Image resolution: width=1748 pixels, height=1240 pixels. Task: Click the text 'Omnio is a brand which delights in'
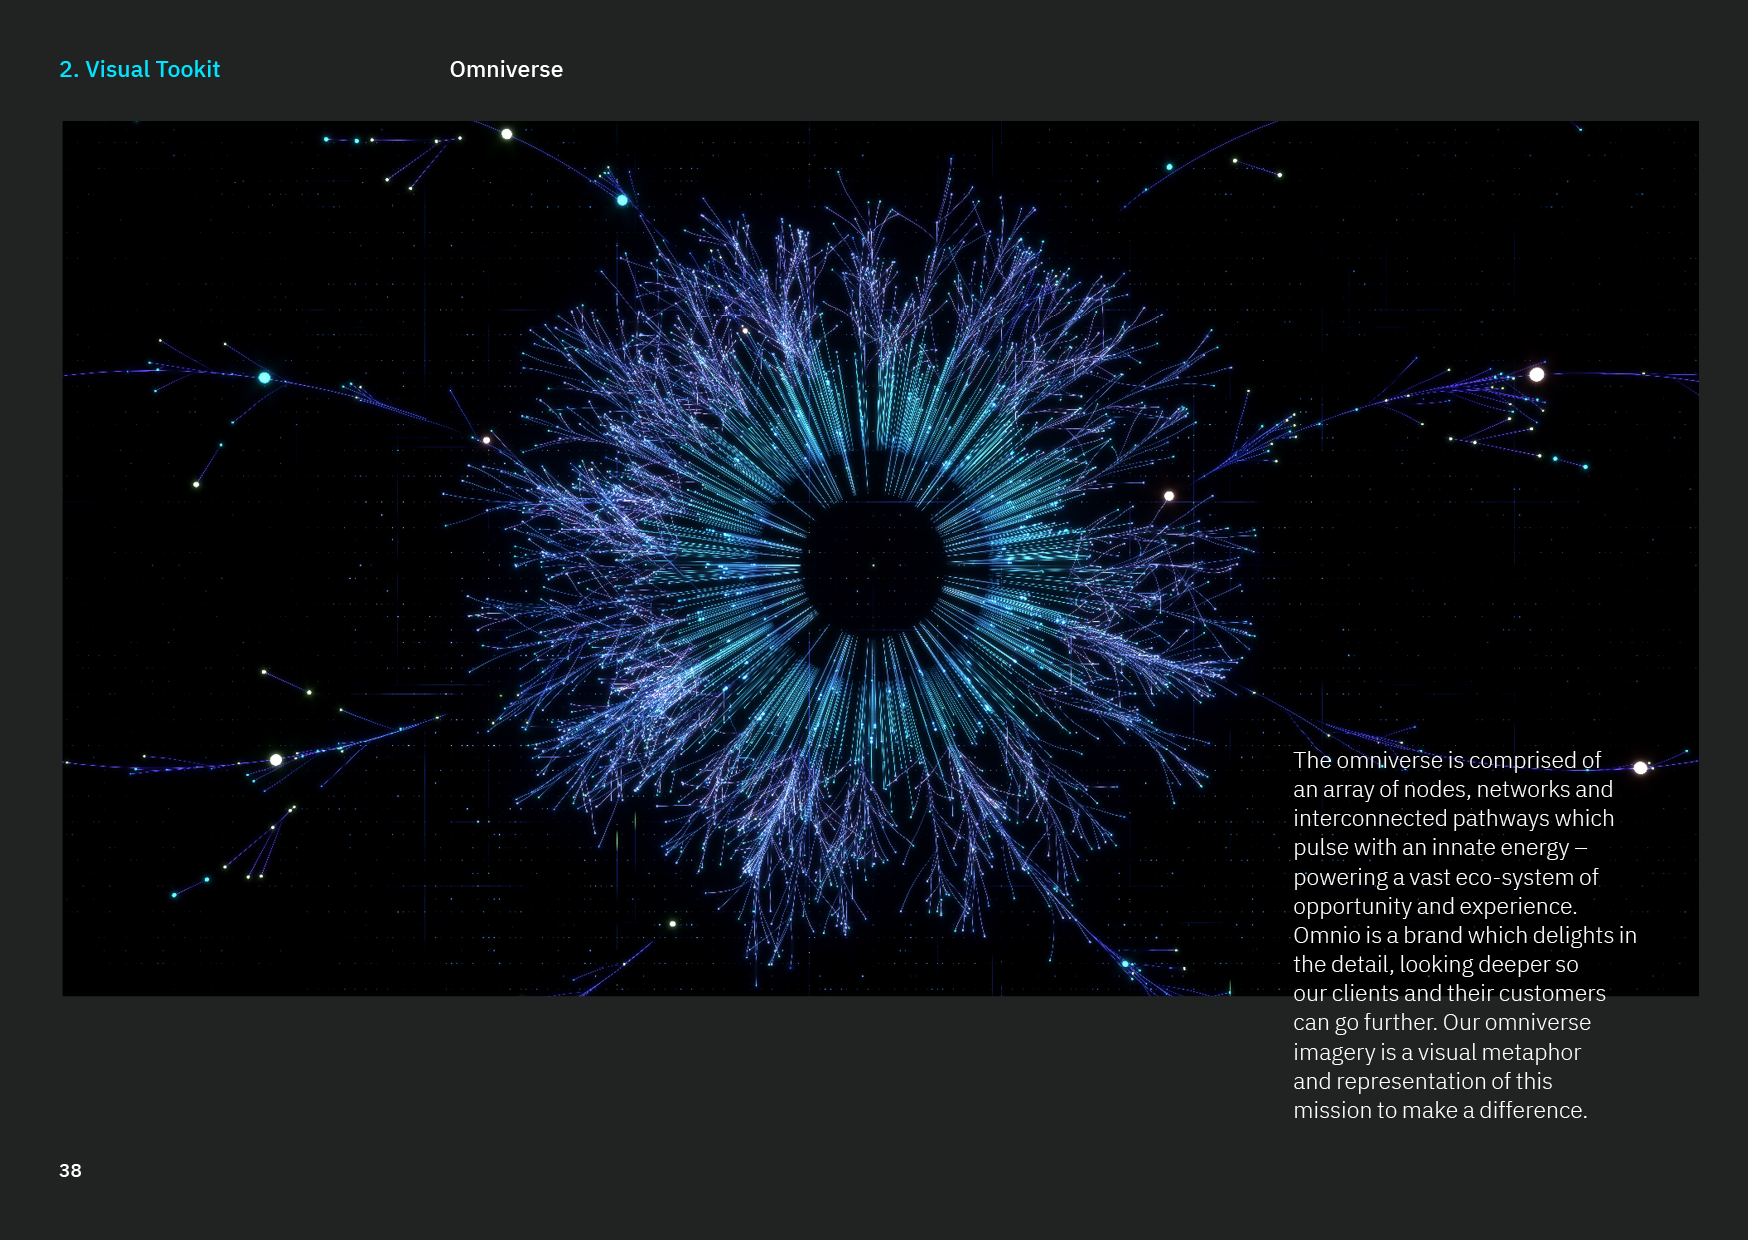point(1465,935)
